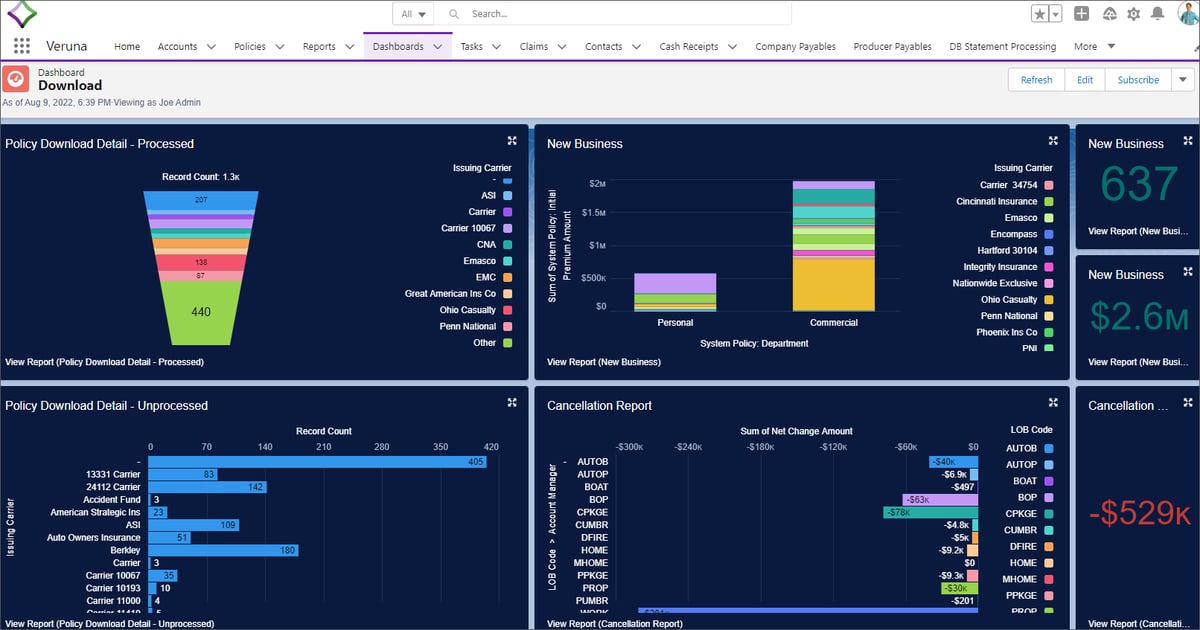Open the More navigation dropdown

pos(1094,46)
